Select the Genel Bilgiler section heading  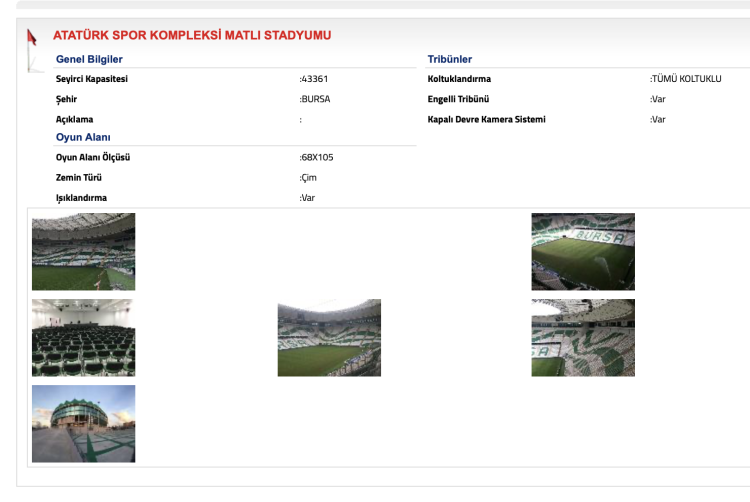(89, 60)
